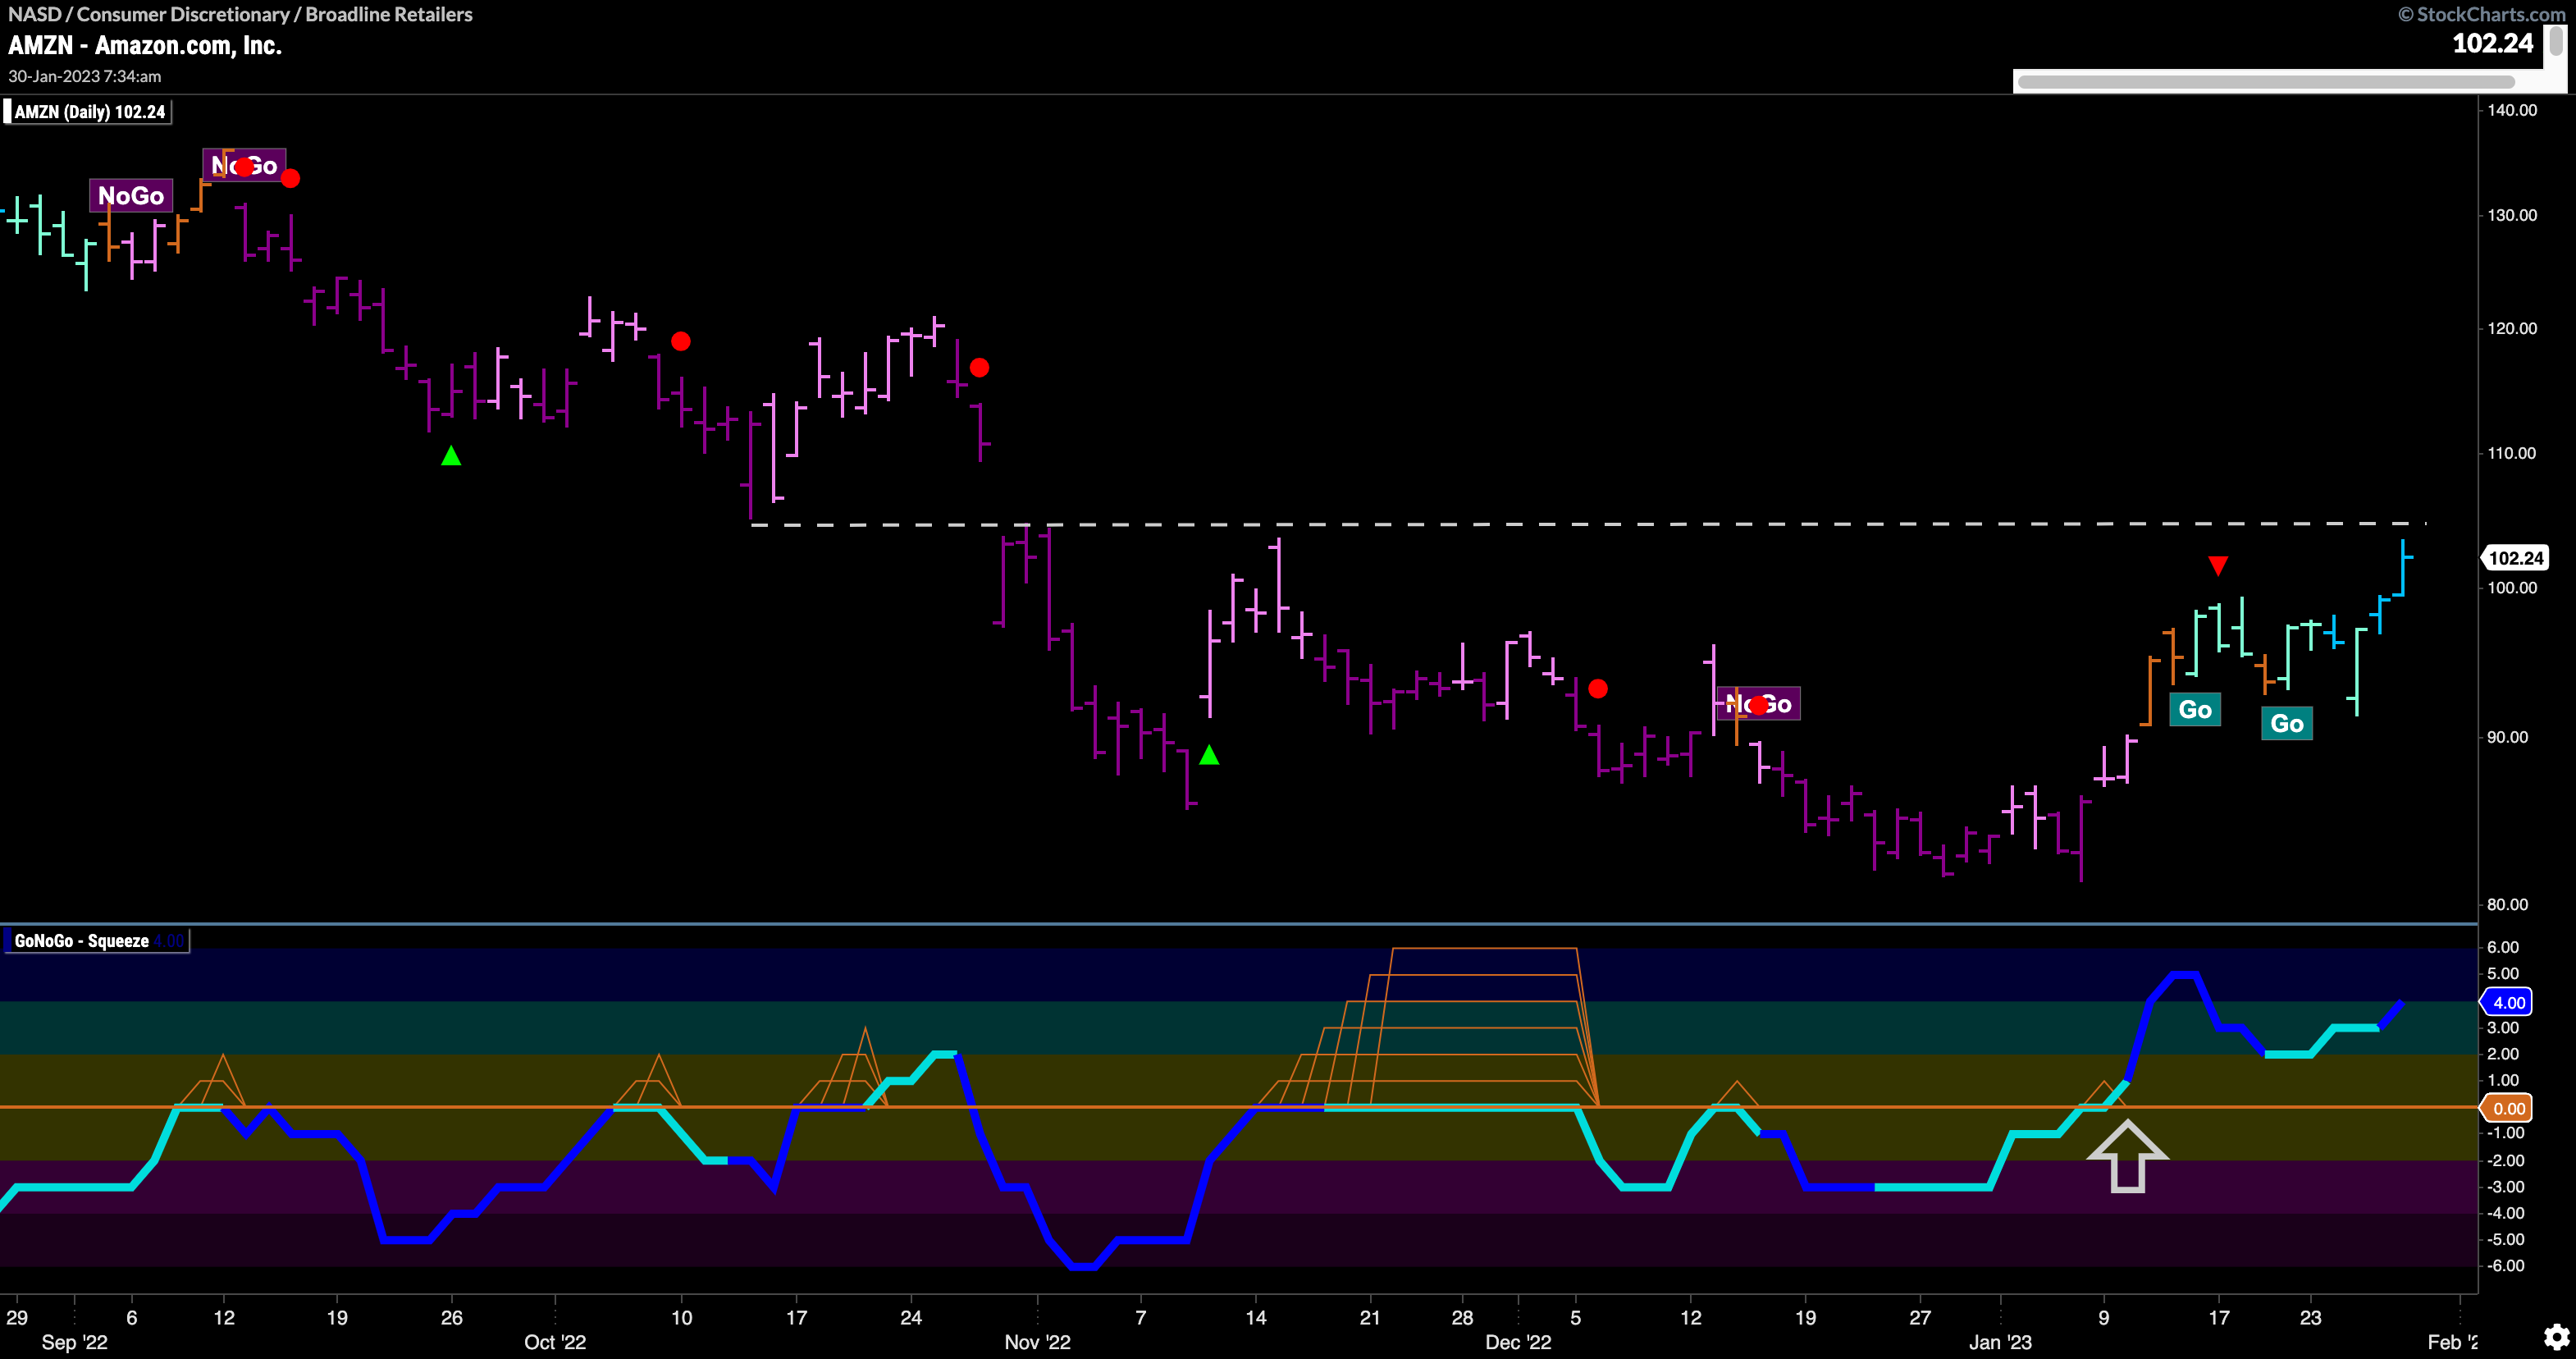Select the Go label beneath the Jan 17 bars
The width and height of the screenshot is (2576, 1359).
coord(2195,710)
